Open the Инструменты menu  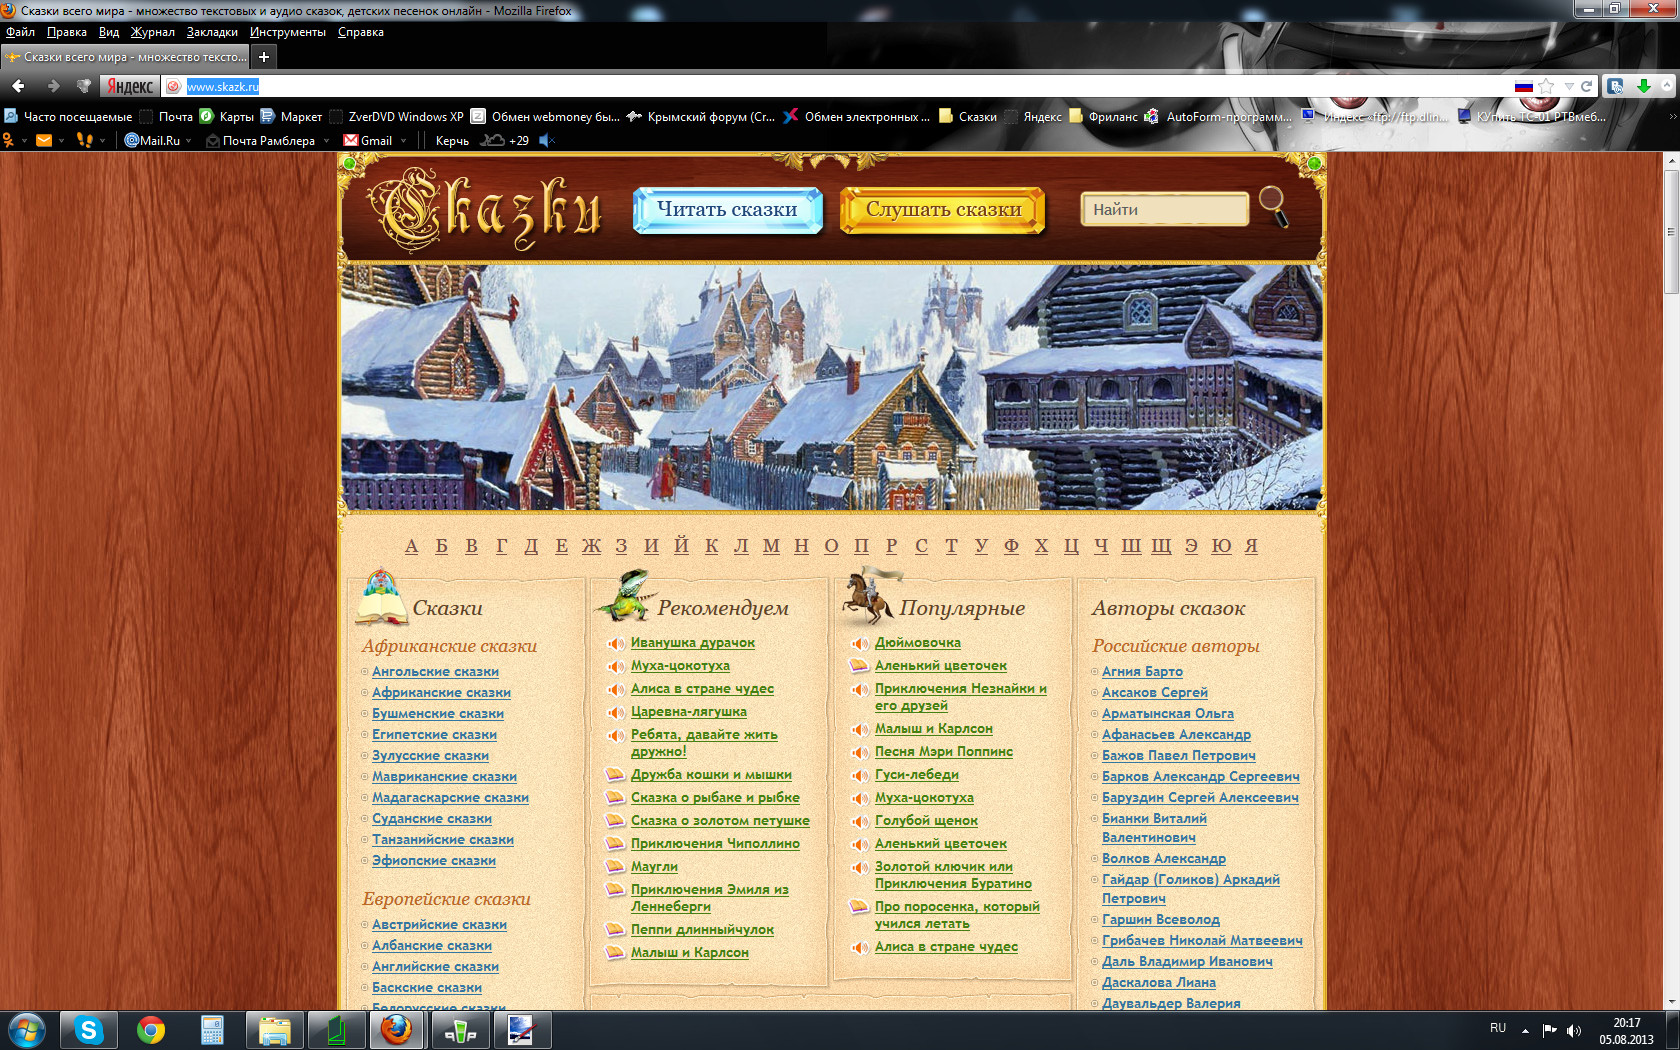coord(288,32)
